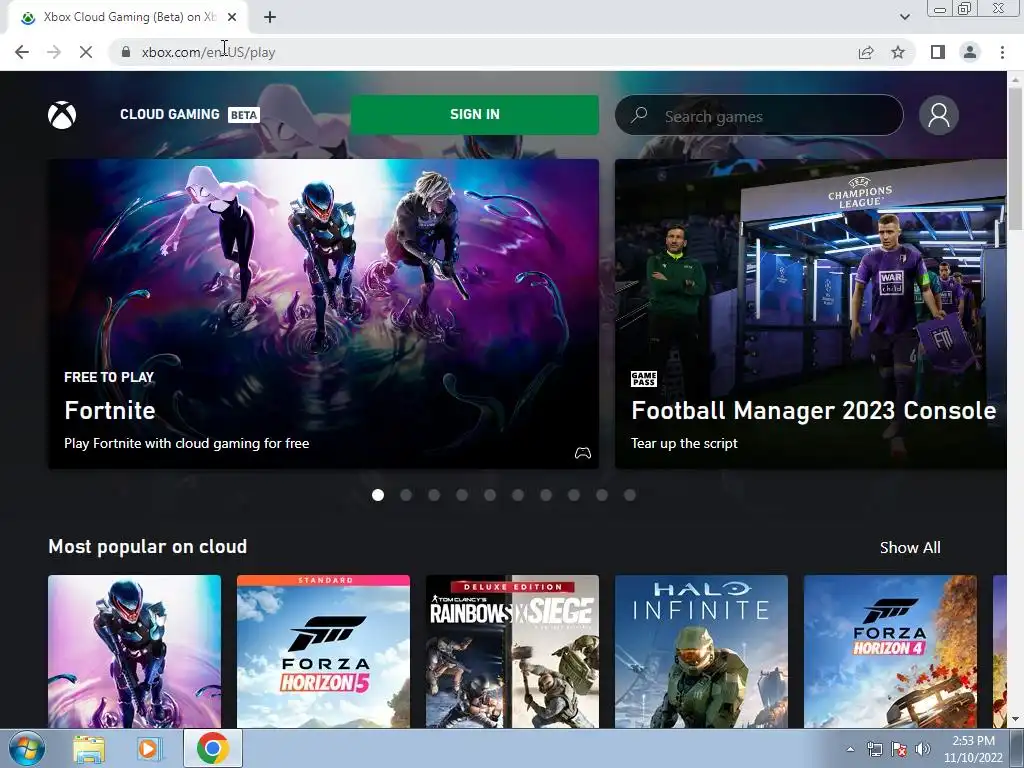Click the volume speaker tray icon
The width and height of the screenshot is (1024, 768).
tap(923, 749)
